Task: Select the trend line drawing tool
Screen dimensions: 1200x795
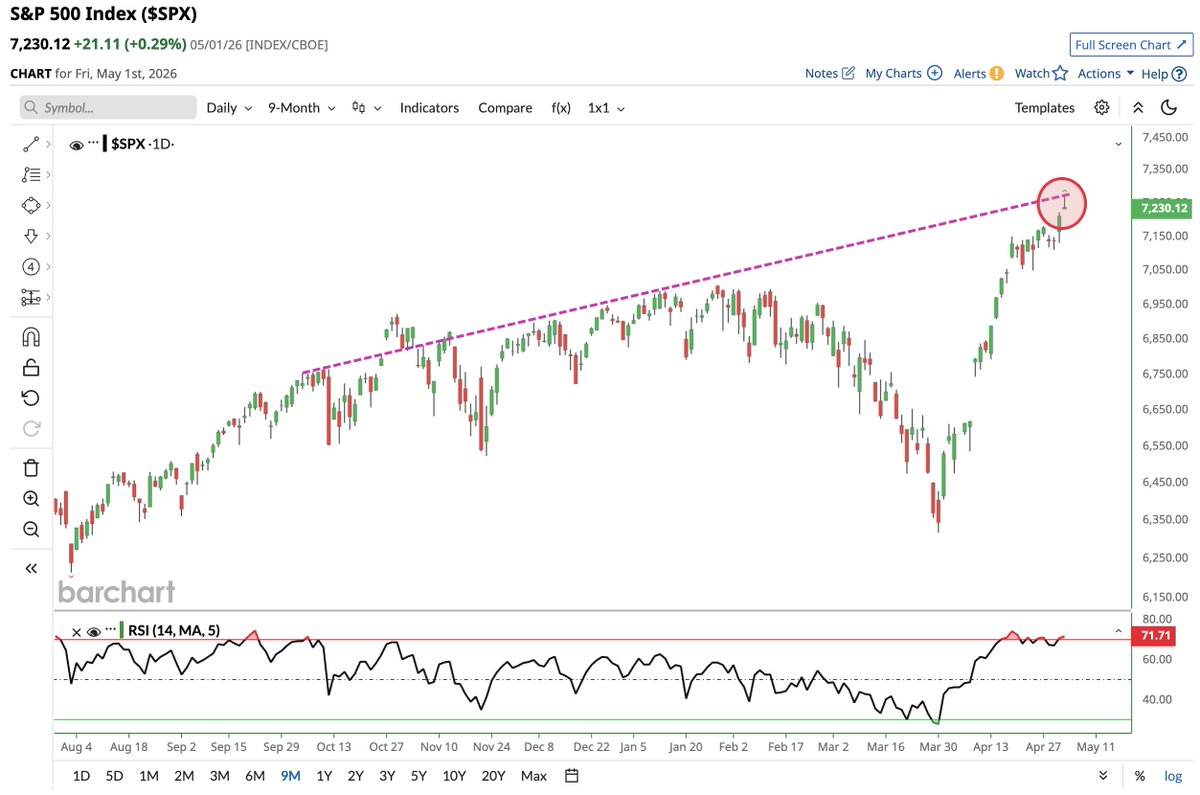Action: coord(30,144)
